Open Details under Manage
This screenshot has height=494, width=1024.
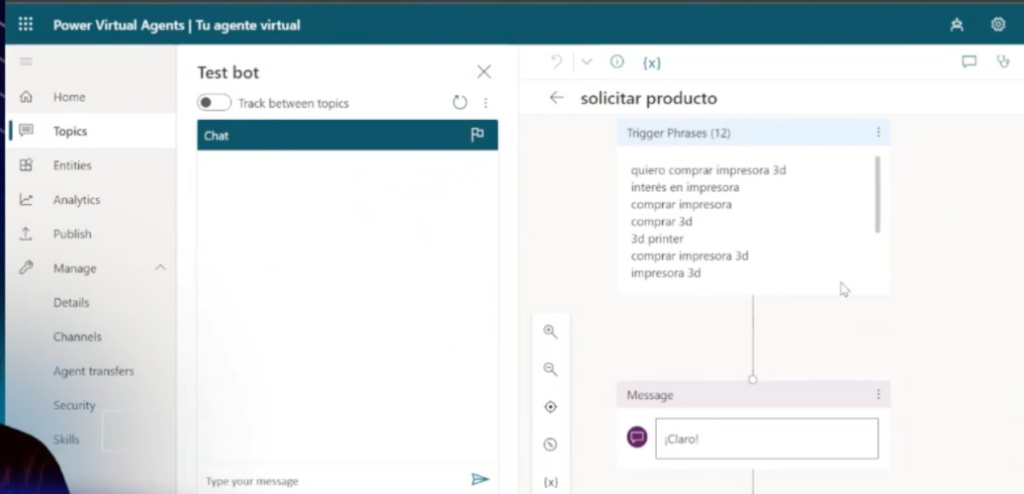click(x=71, y=303)
